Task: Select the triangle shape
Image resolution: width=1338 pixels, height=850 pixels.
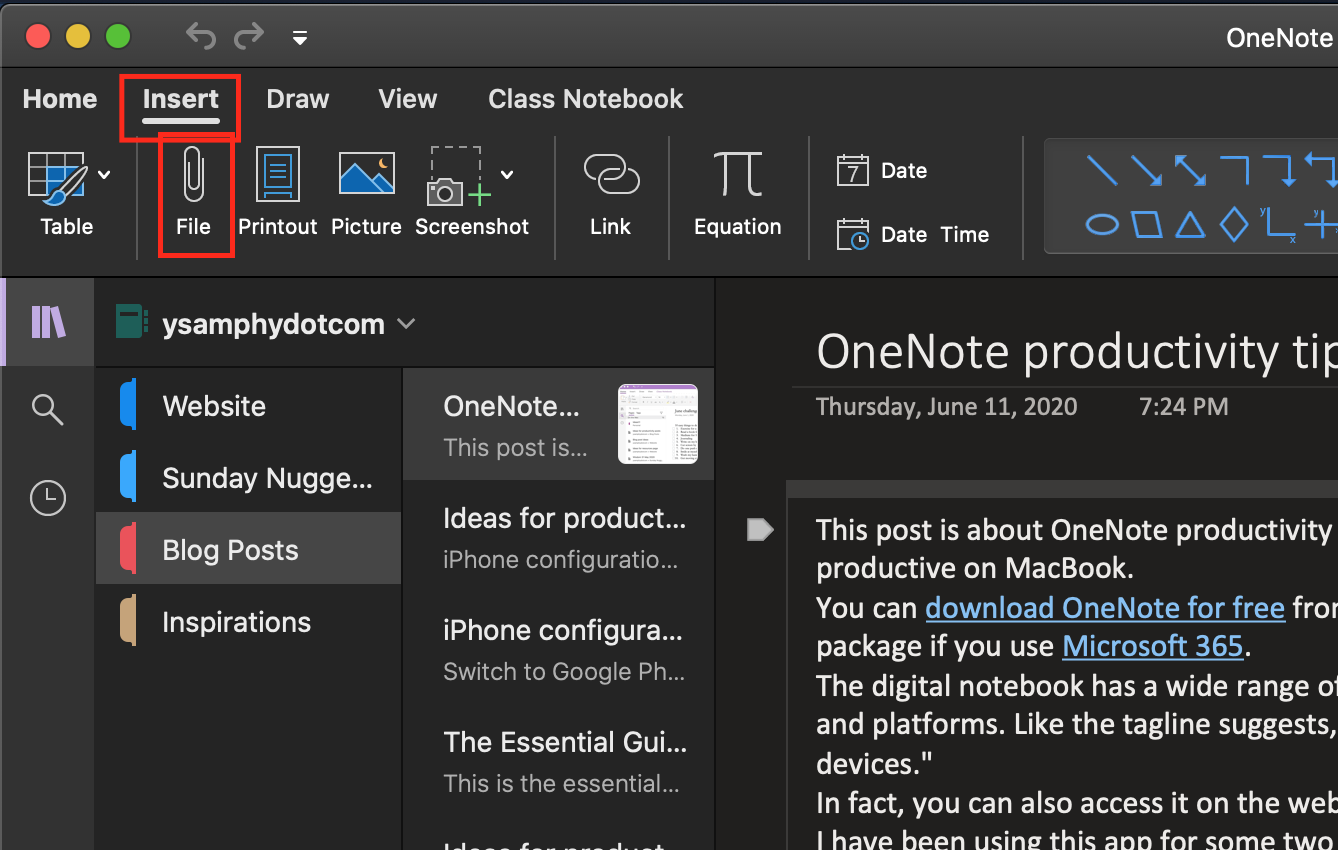Action: click(x=1190, y=224)
